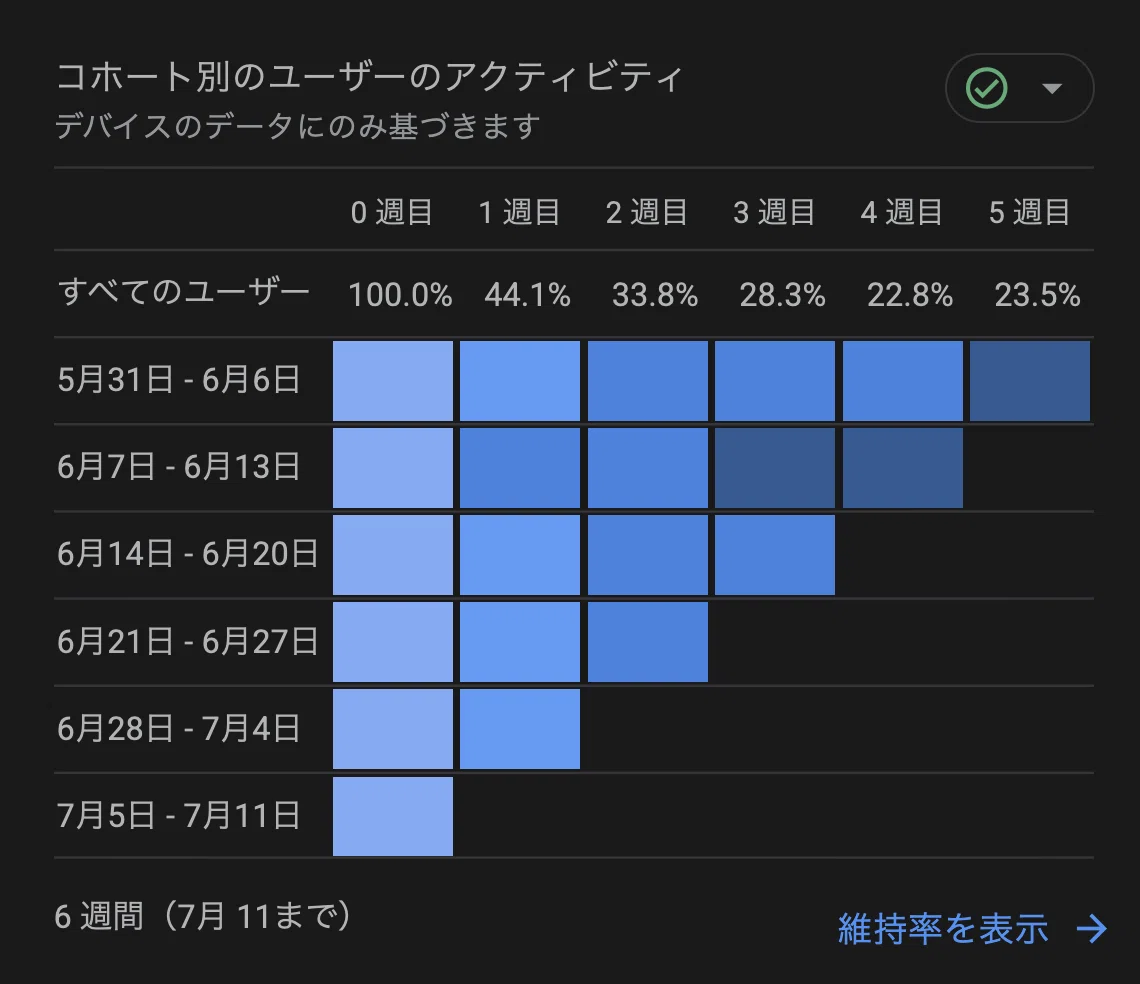Select the 5 週目 column header

point(1029,212)
